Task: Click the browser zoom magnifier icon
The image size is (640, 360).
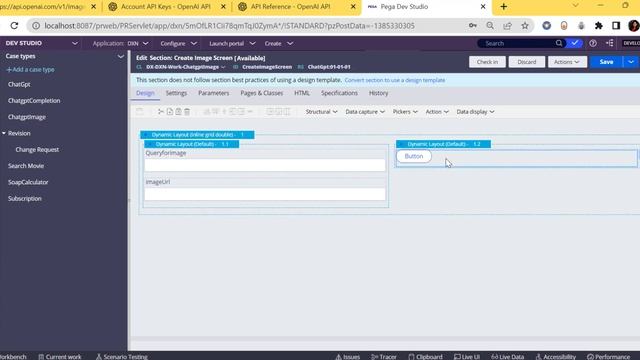Action: click(490, 26)
